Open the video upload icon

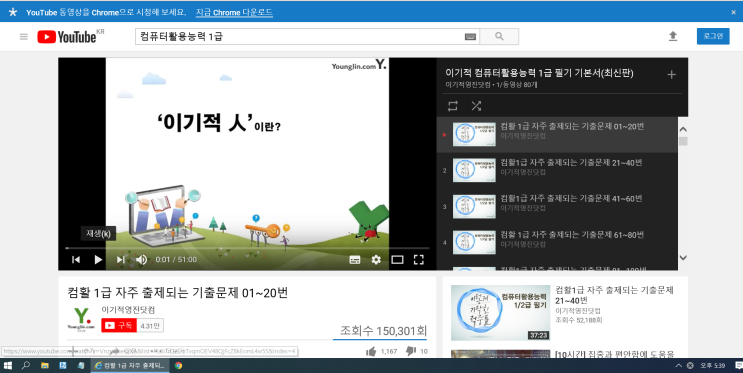point(673,36)
